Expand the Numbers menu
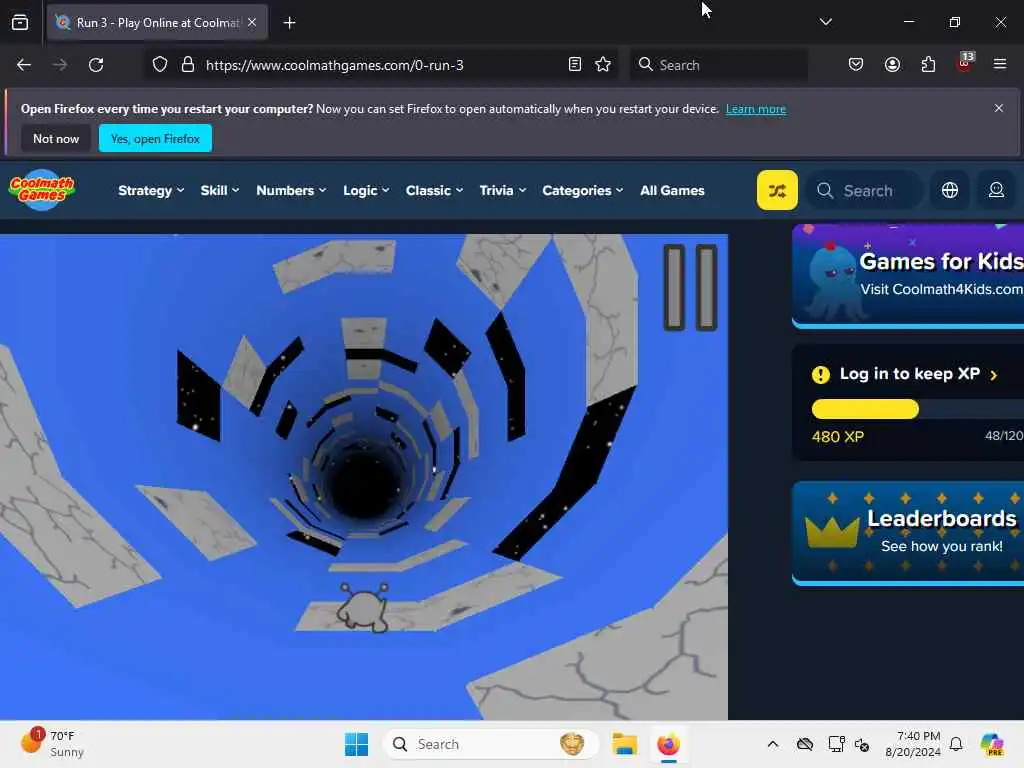Viewport: 1024px width, 768px height. [x=291, y=191]
